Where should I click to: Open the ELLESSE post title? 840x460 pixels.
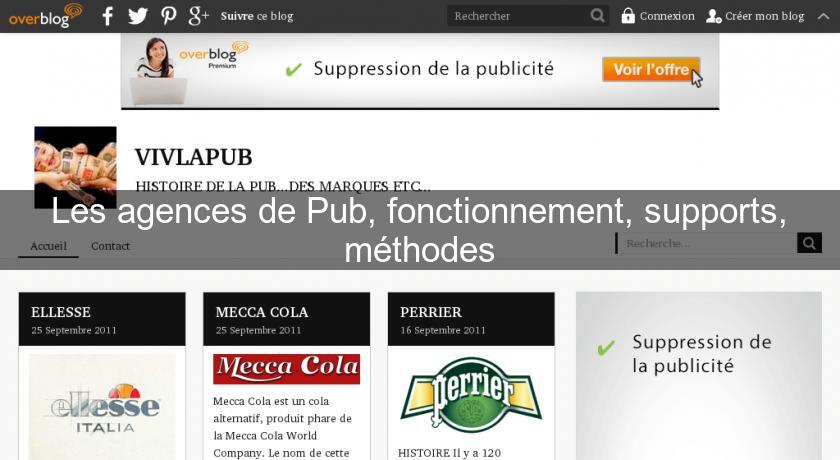point(61,312)
